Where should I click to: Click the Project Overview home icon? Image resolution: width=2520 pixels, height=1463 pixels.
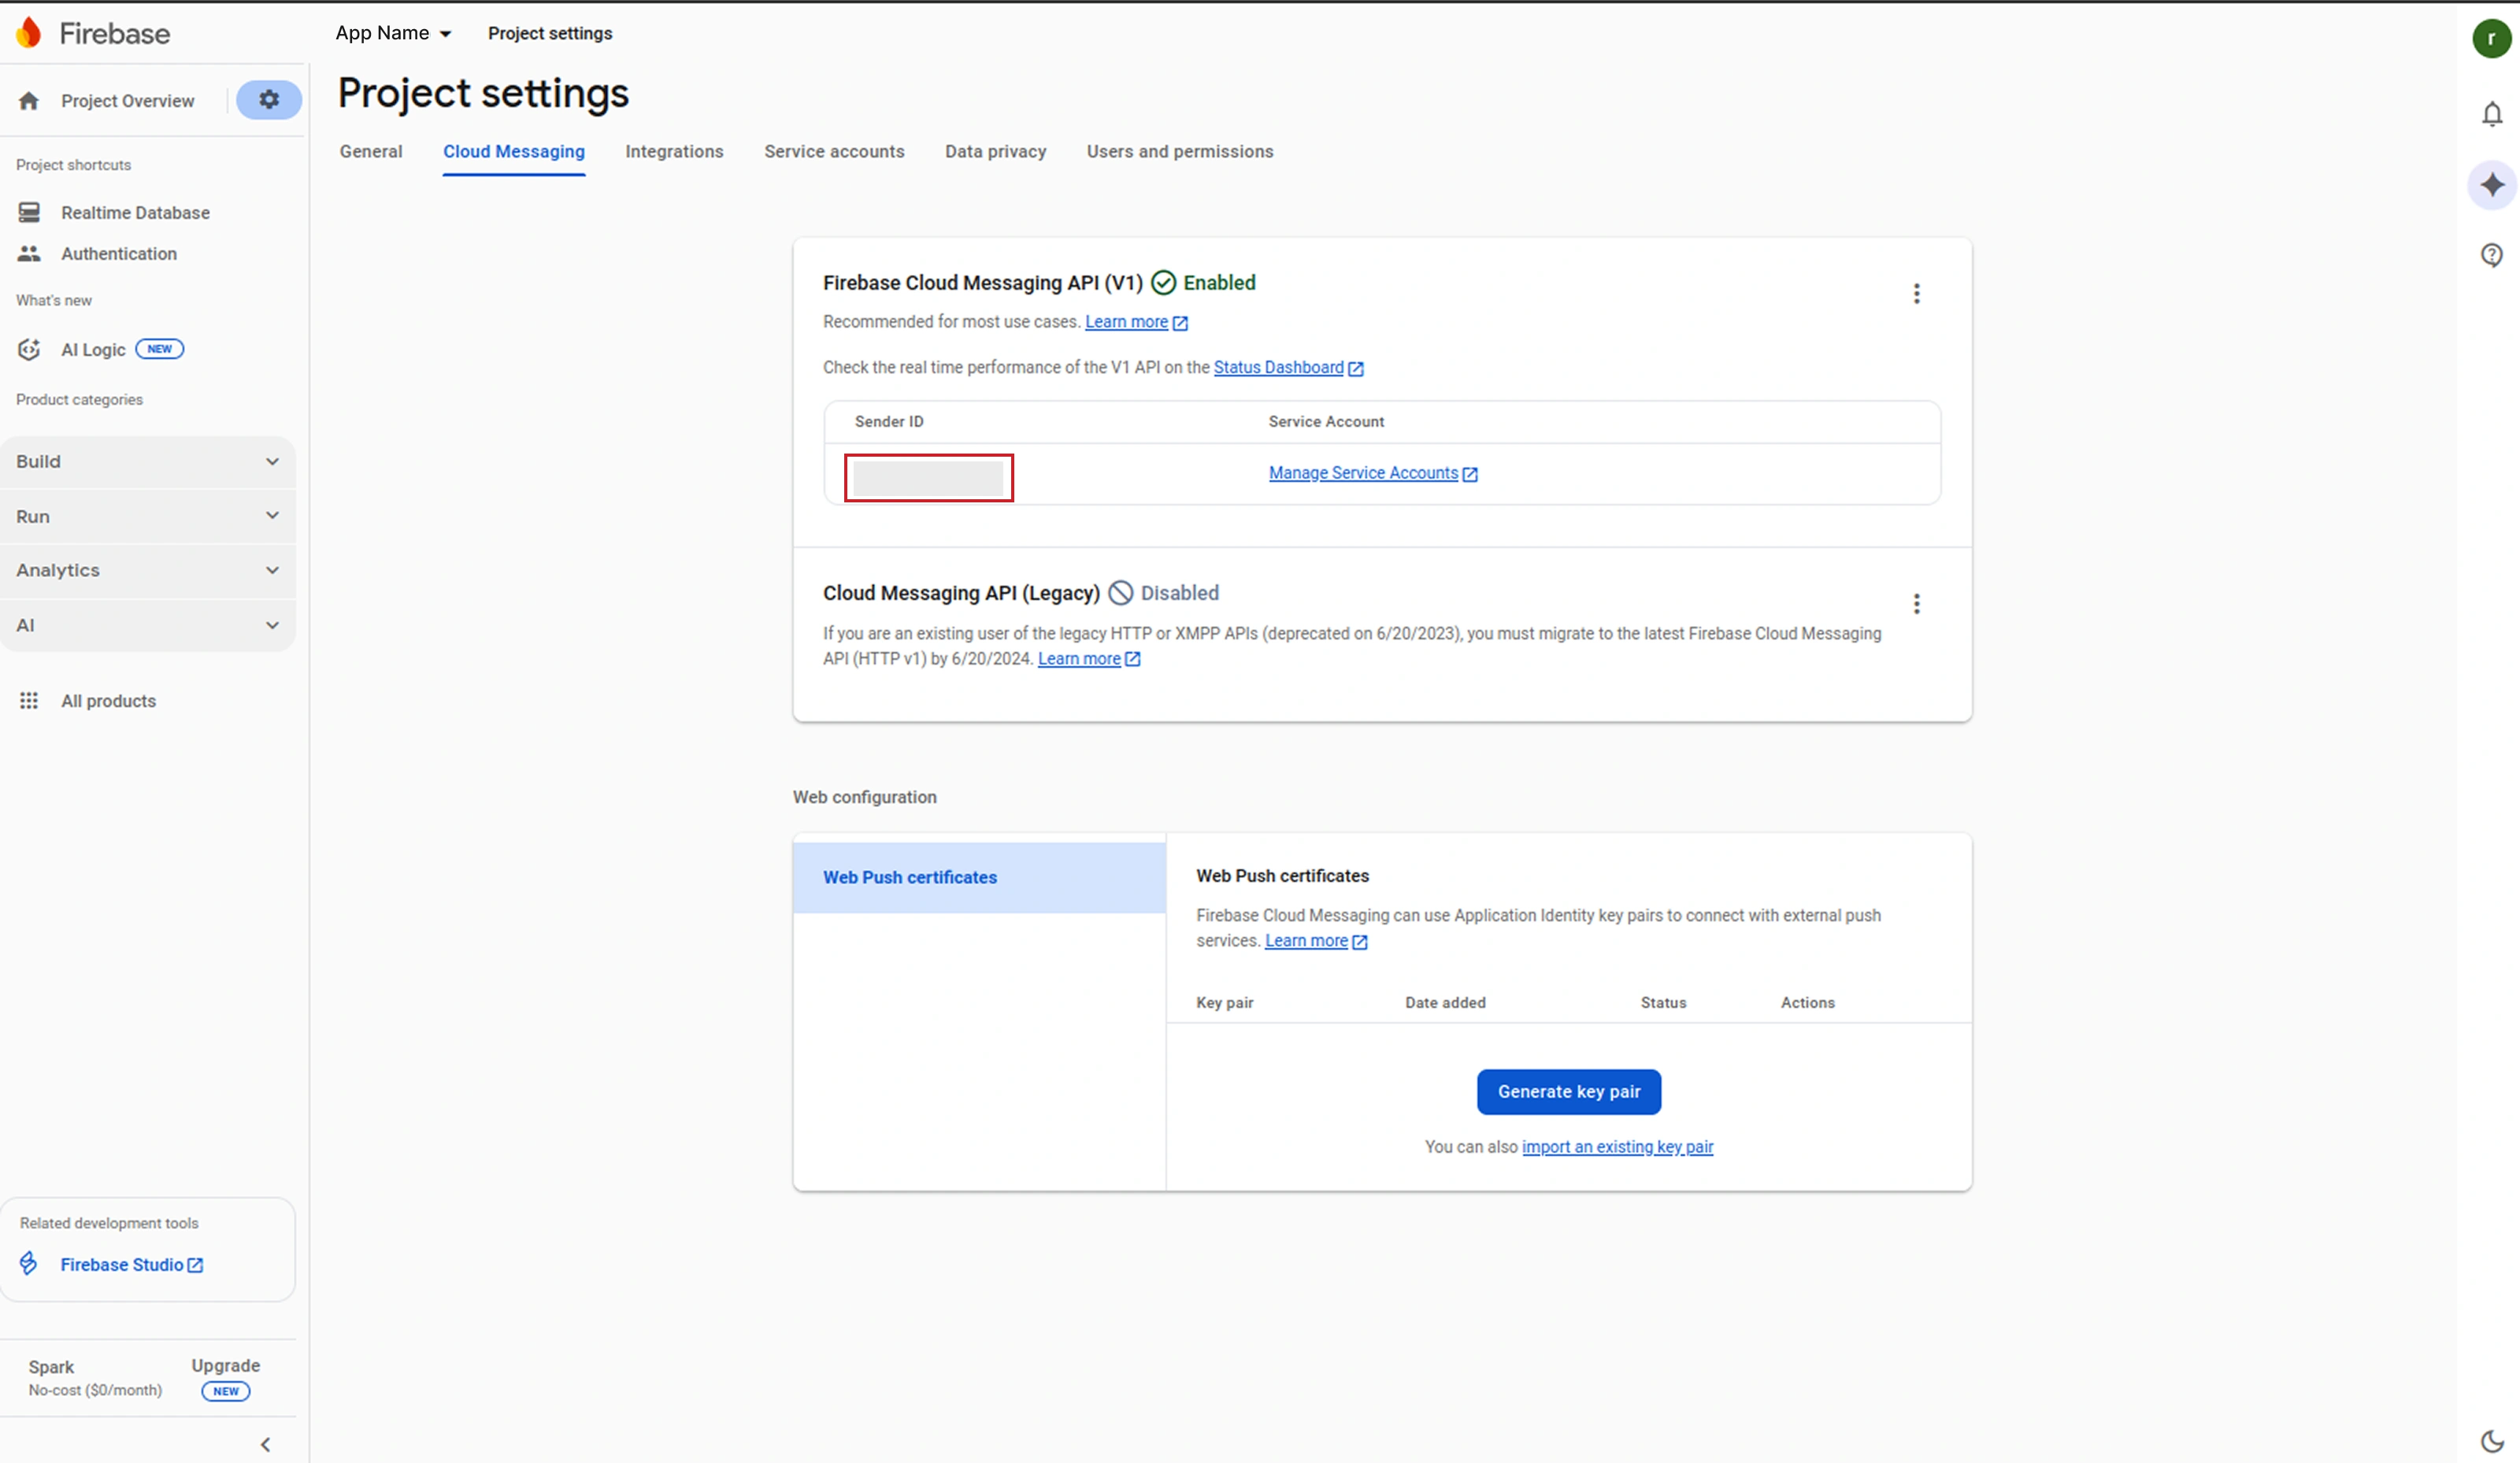(29, 101)
